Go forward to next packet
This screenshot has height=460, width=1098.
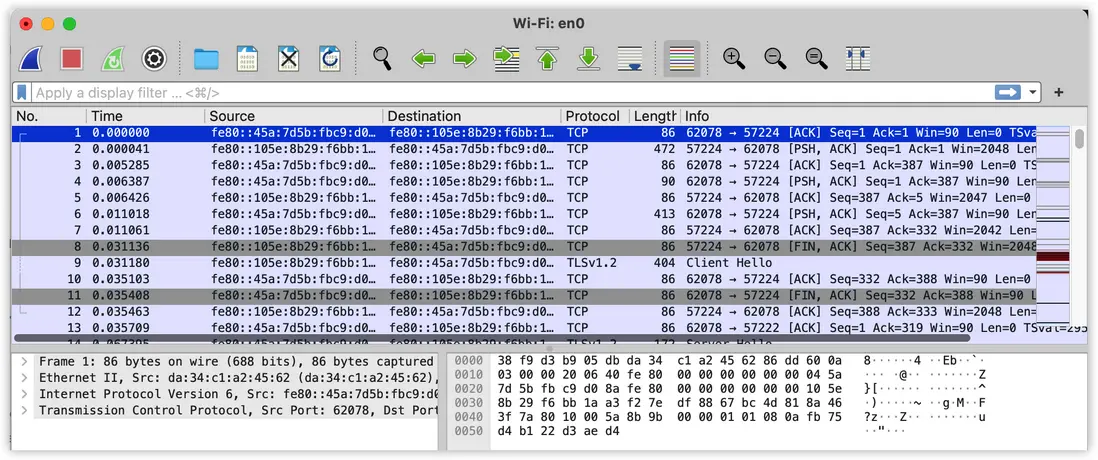pos(465,59)
